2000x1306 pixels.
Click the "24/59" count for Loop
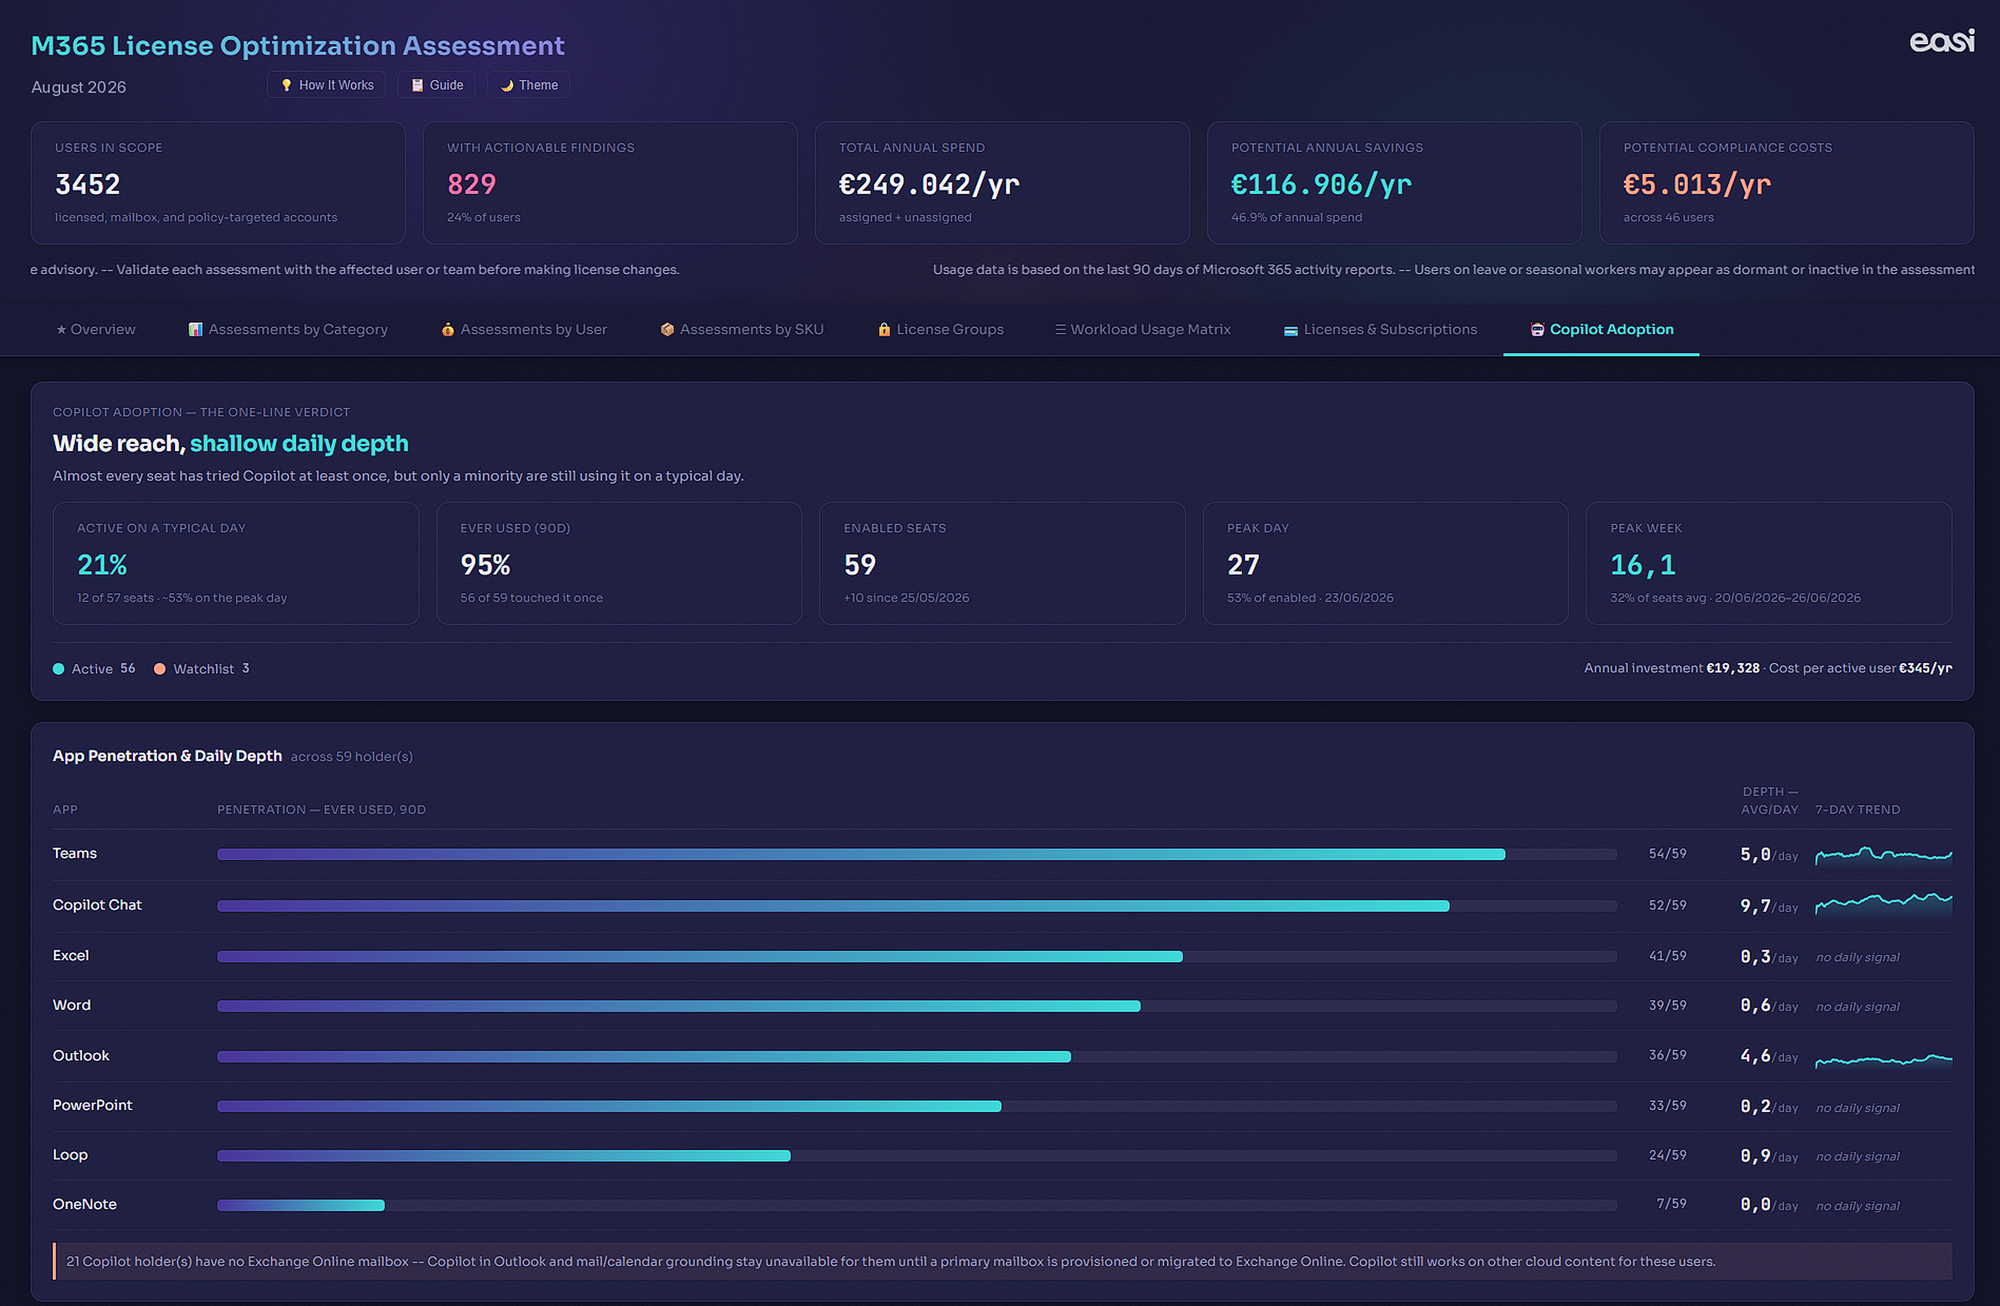(1667, 1155)
